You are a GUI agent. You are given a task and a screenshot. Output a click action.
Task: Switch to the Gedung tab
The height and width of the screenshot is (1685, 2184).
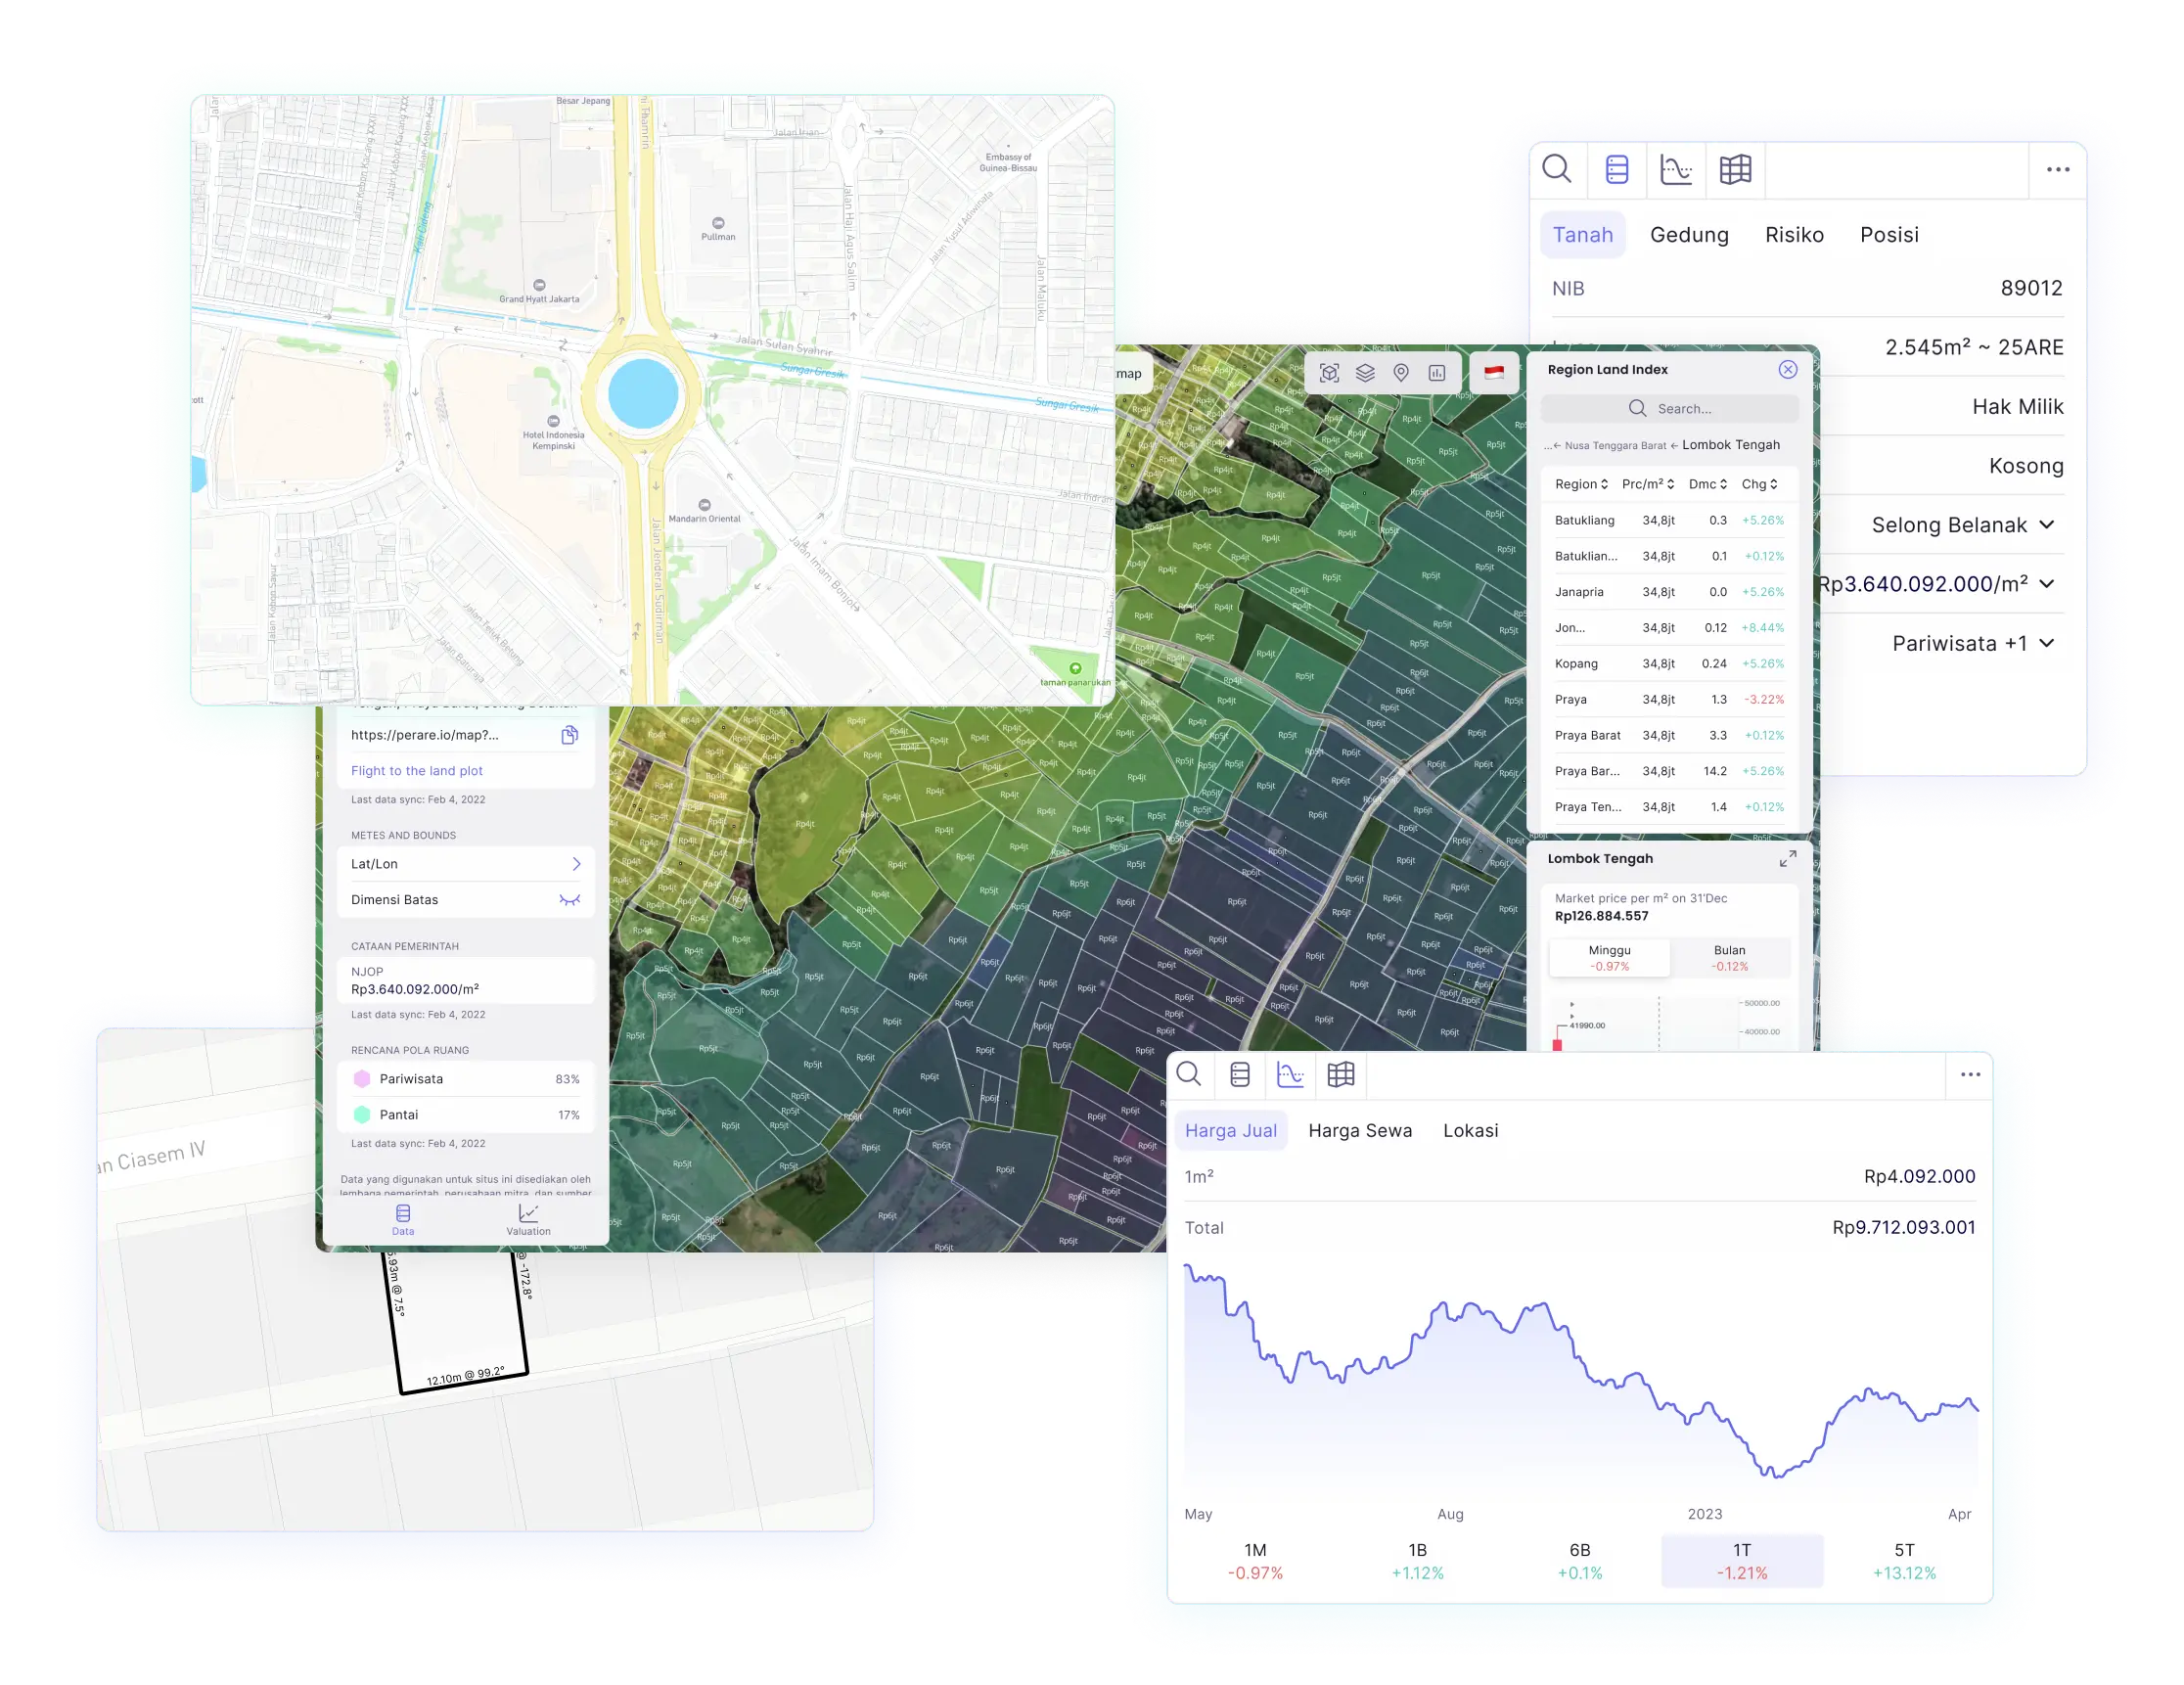[1688, 235]
